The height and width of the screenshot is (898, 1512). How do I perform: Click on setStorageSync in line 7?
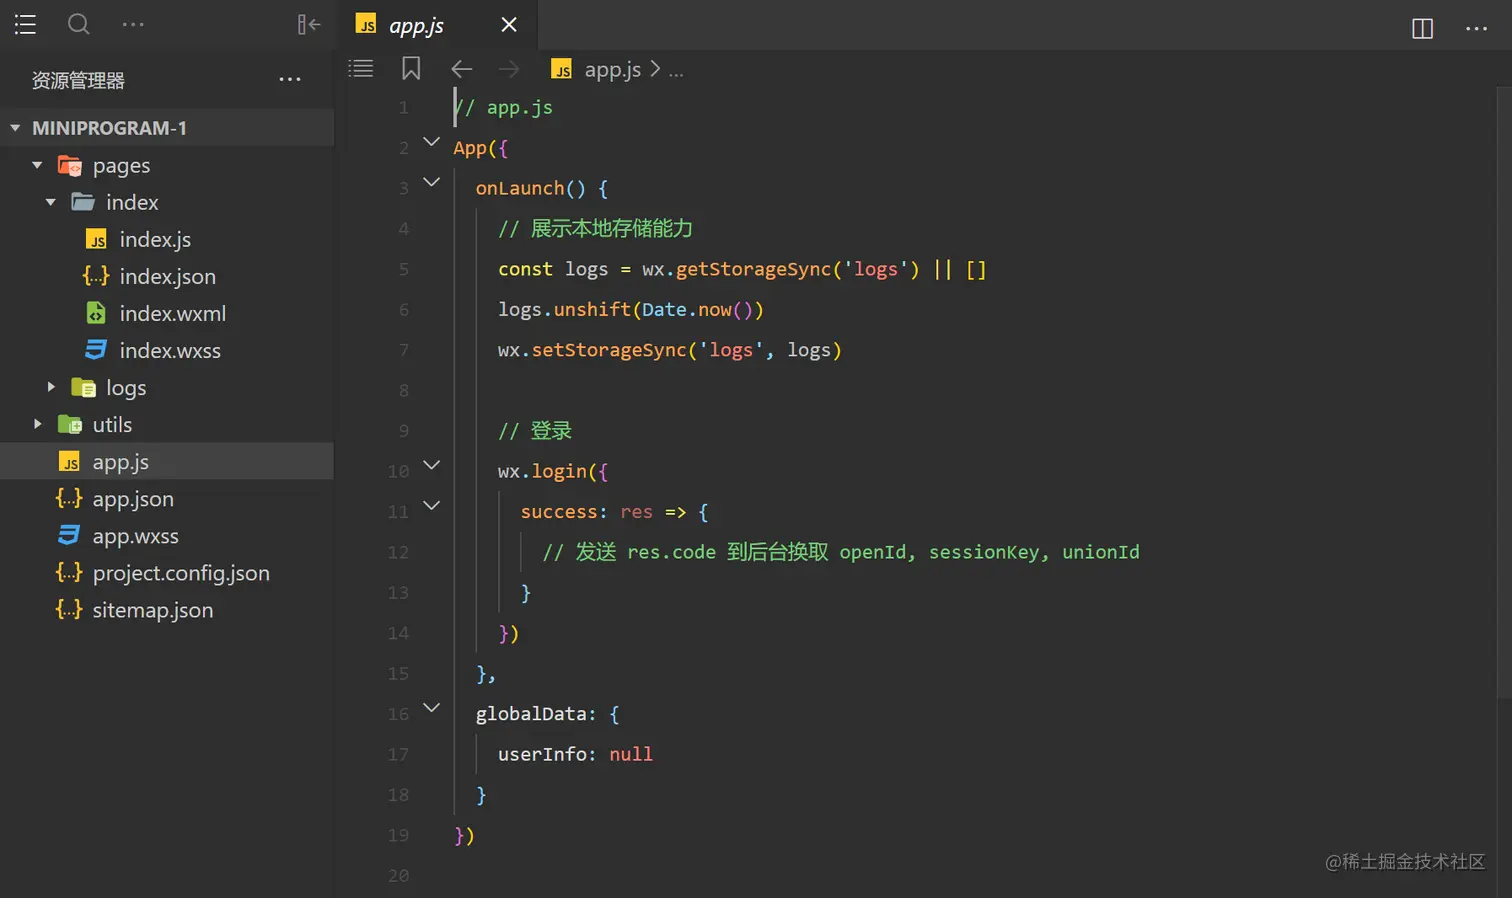609,350
